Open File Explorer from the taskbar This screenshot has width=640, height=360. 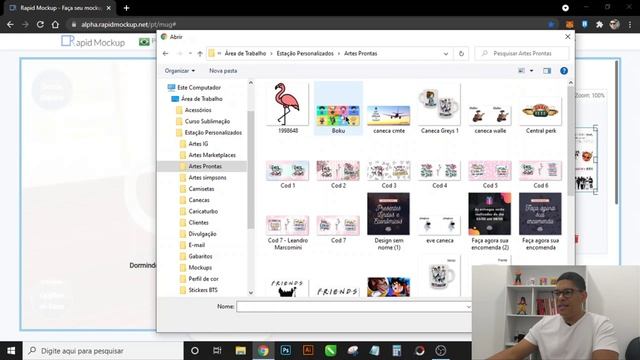tap(240, 351)
